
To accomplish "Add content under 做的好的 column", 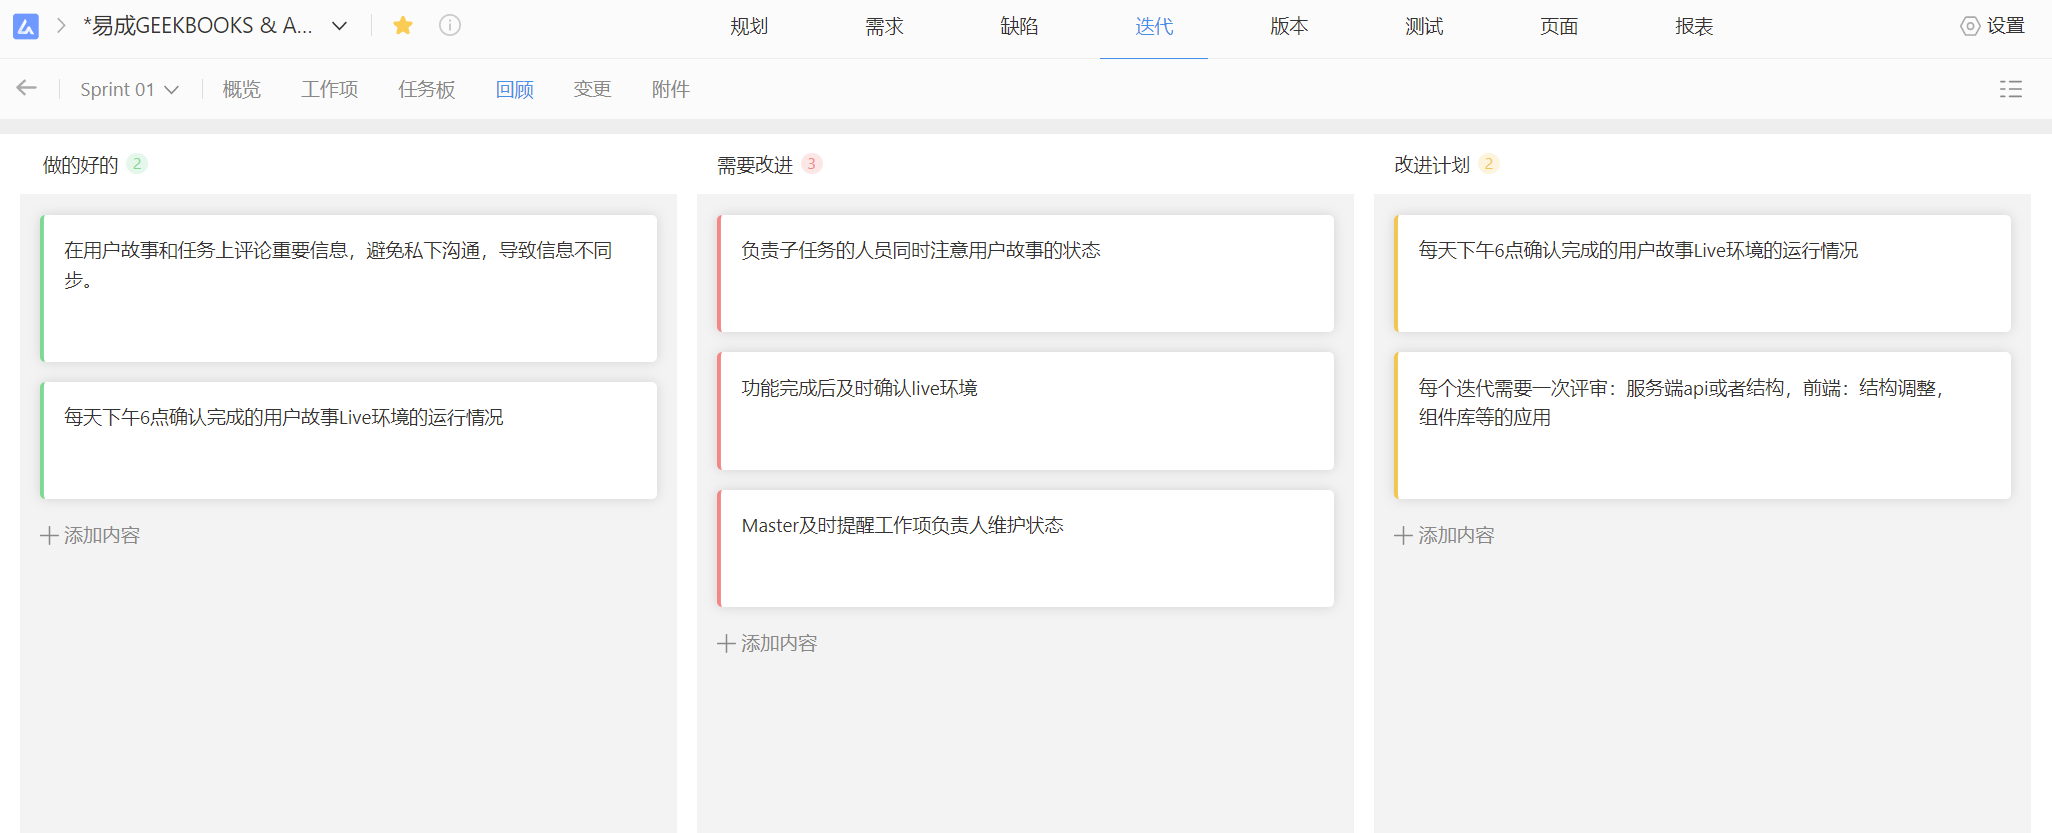I will [x=90, y=535].
